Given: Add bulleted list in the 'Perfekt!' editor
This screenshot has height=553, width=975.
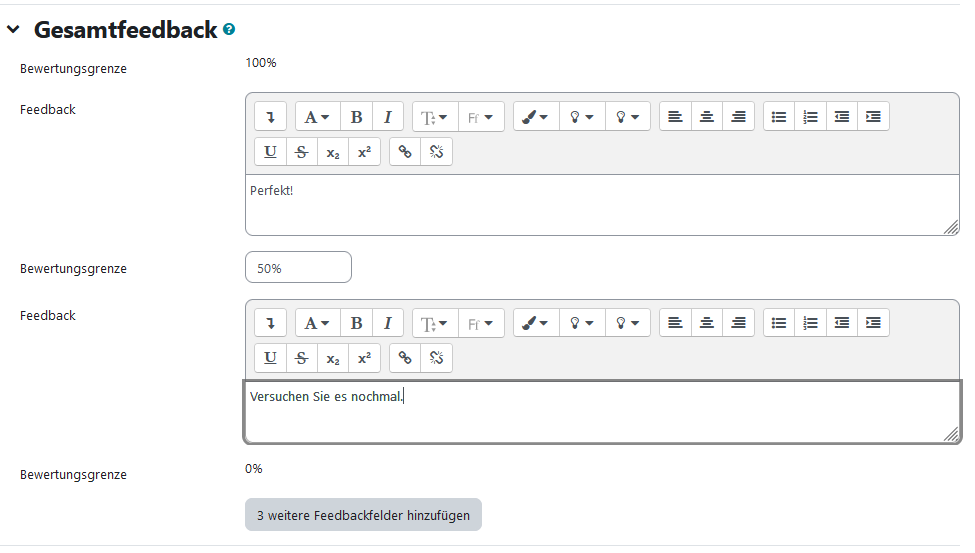Looking at the screenshot, I should tap(779, 117).
